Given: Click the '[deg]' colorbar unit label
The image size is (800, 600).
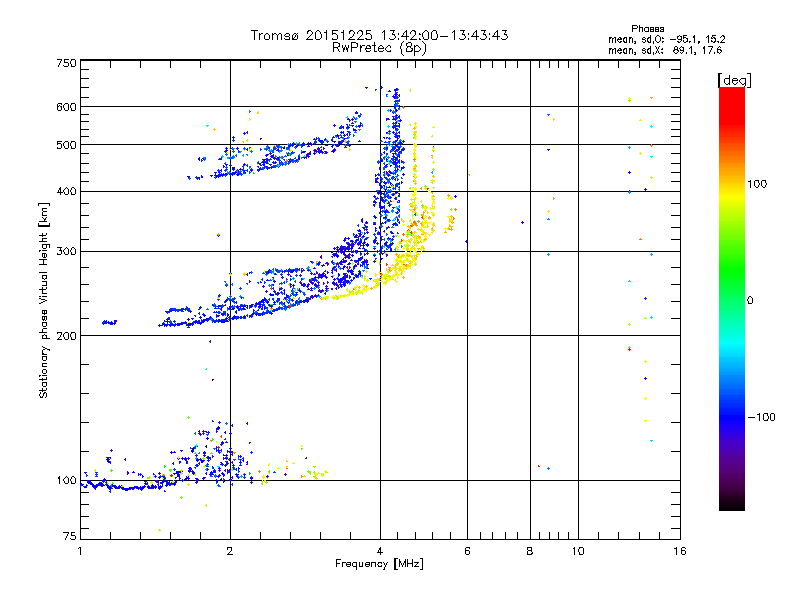Looking at the screenshot, I should pos(734,80).
